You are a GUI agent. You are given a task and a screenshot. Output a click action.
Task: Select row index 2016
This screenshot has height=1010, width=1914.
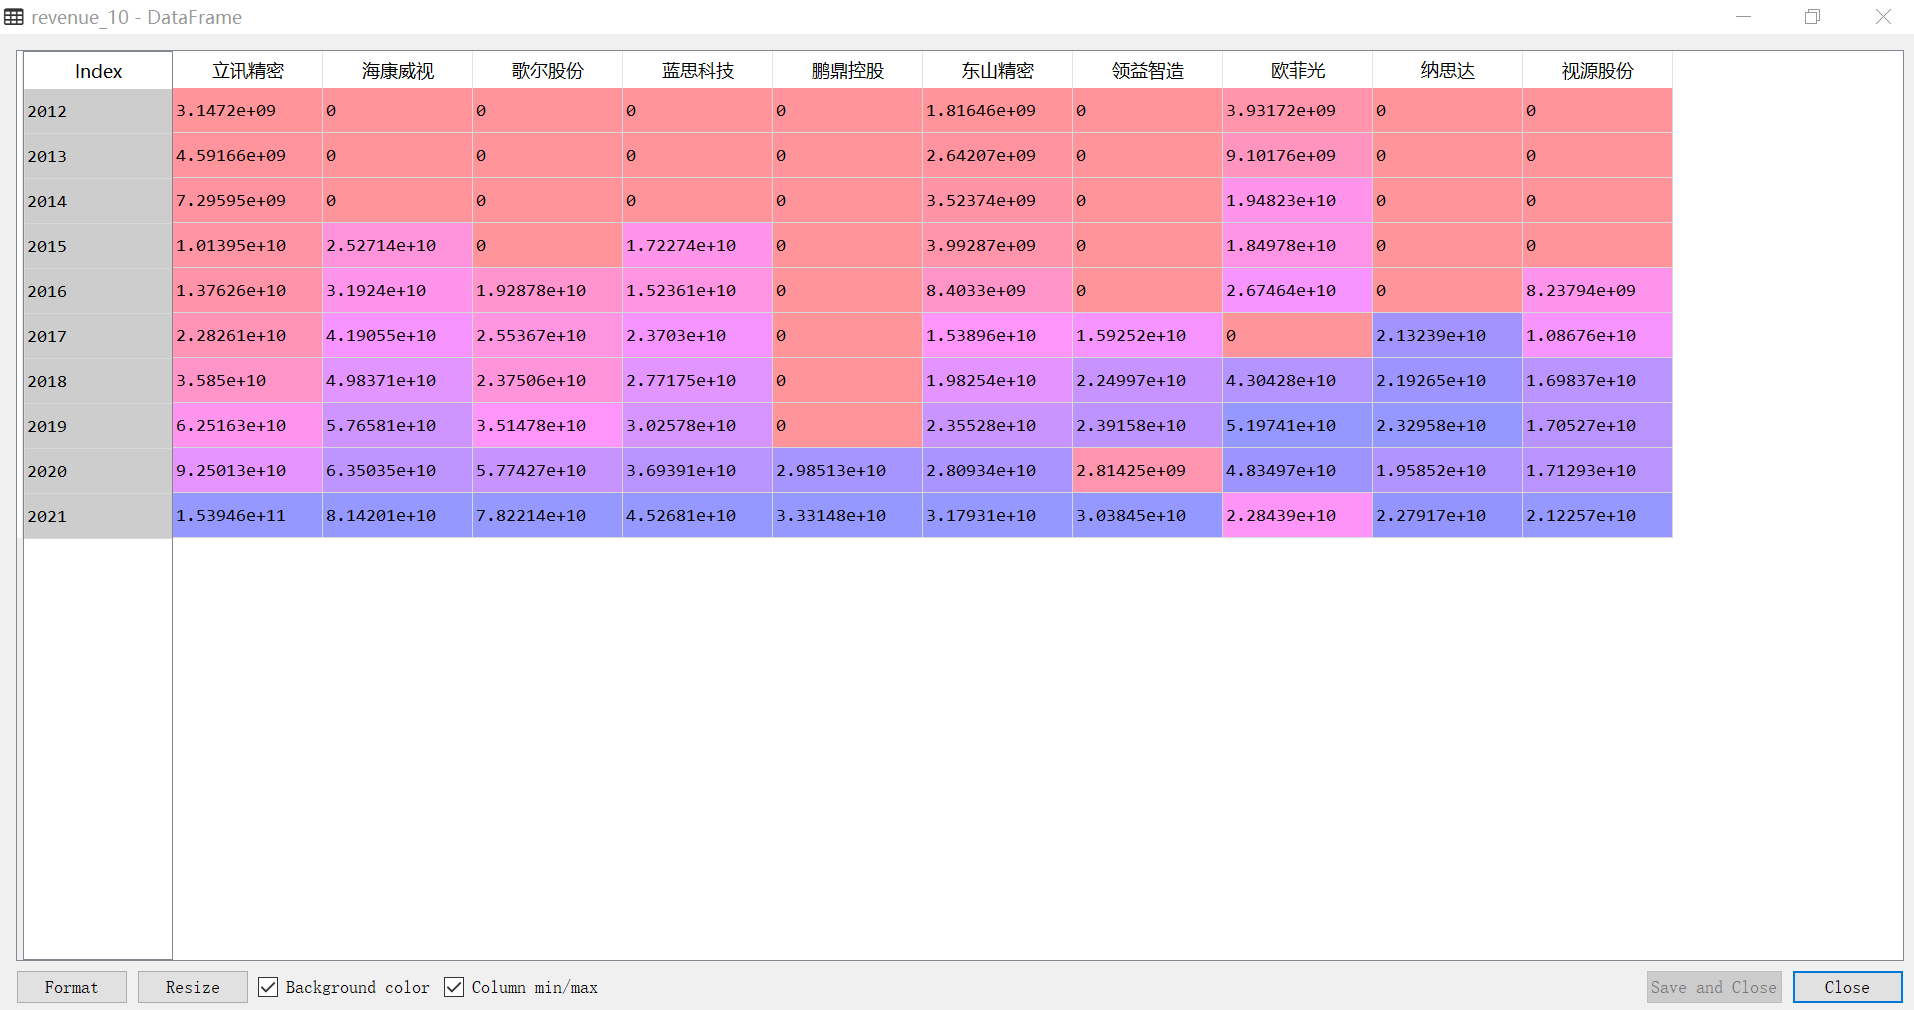(98, 291)
